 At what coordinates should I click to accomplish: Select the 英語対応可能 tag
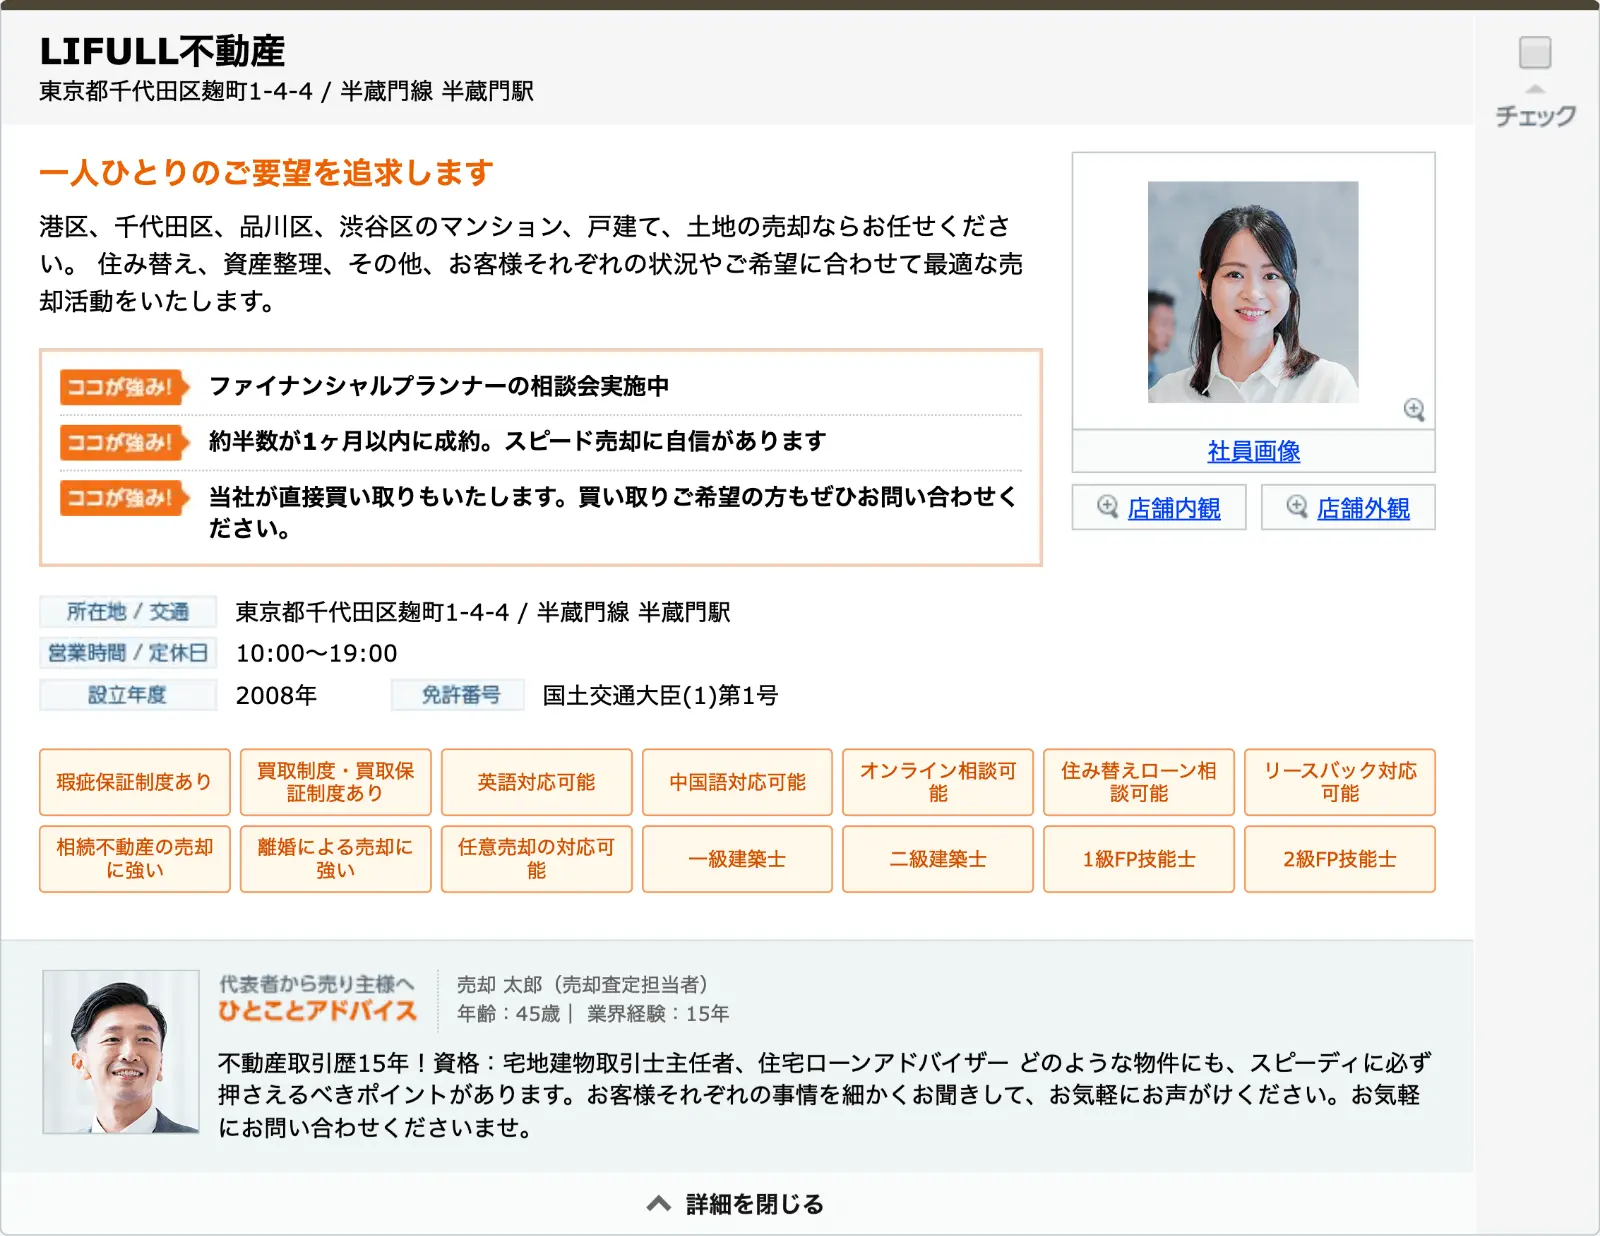pos(537,782)
